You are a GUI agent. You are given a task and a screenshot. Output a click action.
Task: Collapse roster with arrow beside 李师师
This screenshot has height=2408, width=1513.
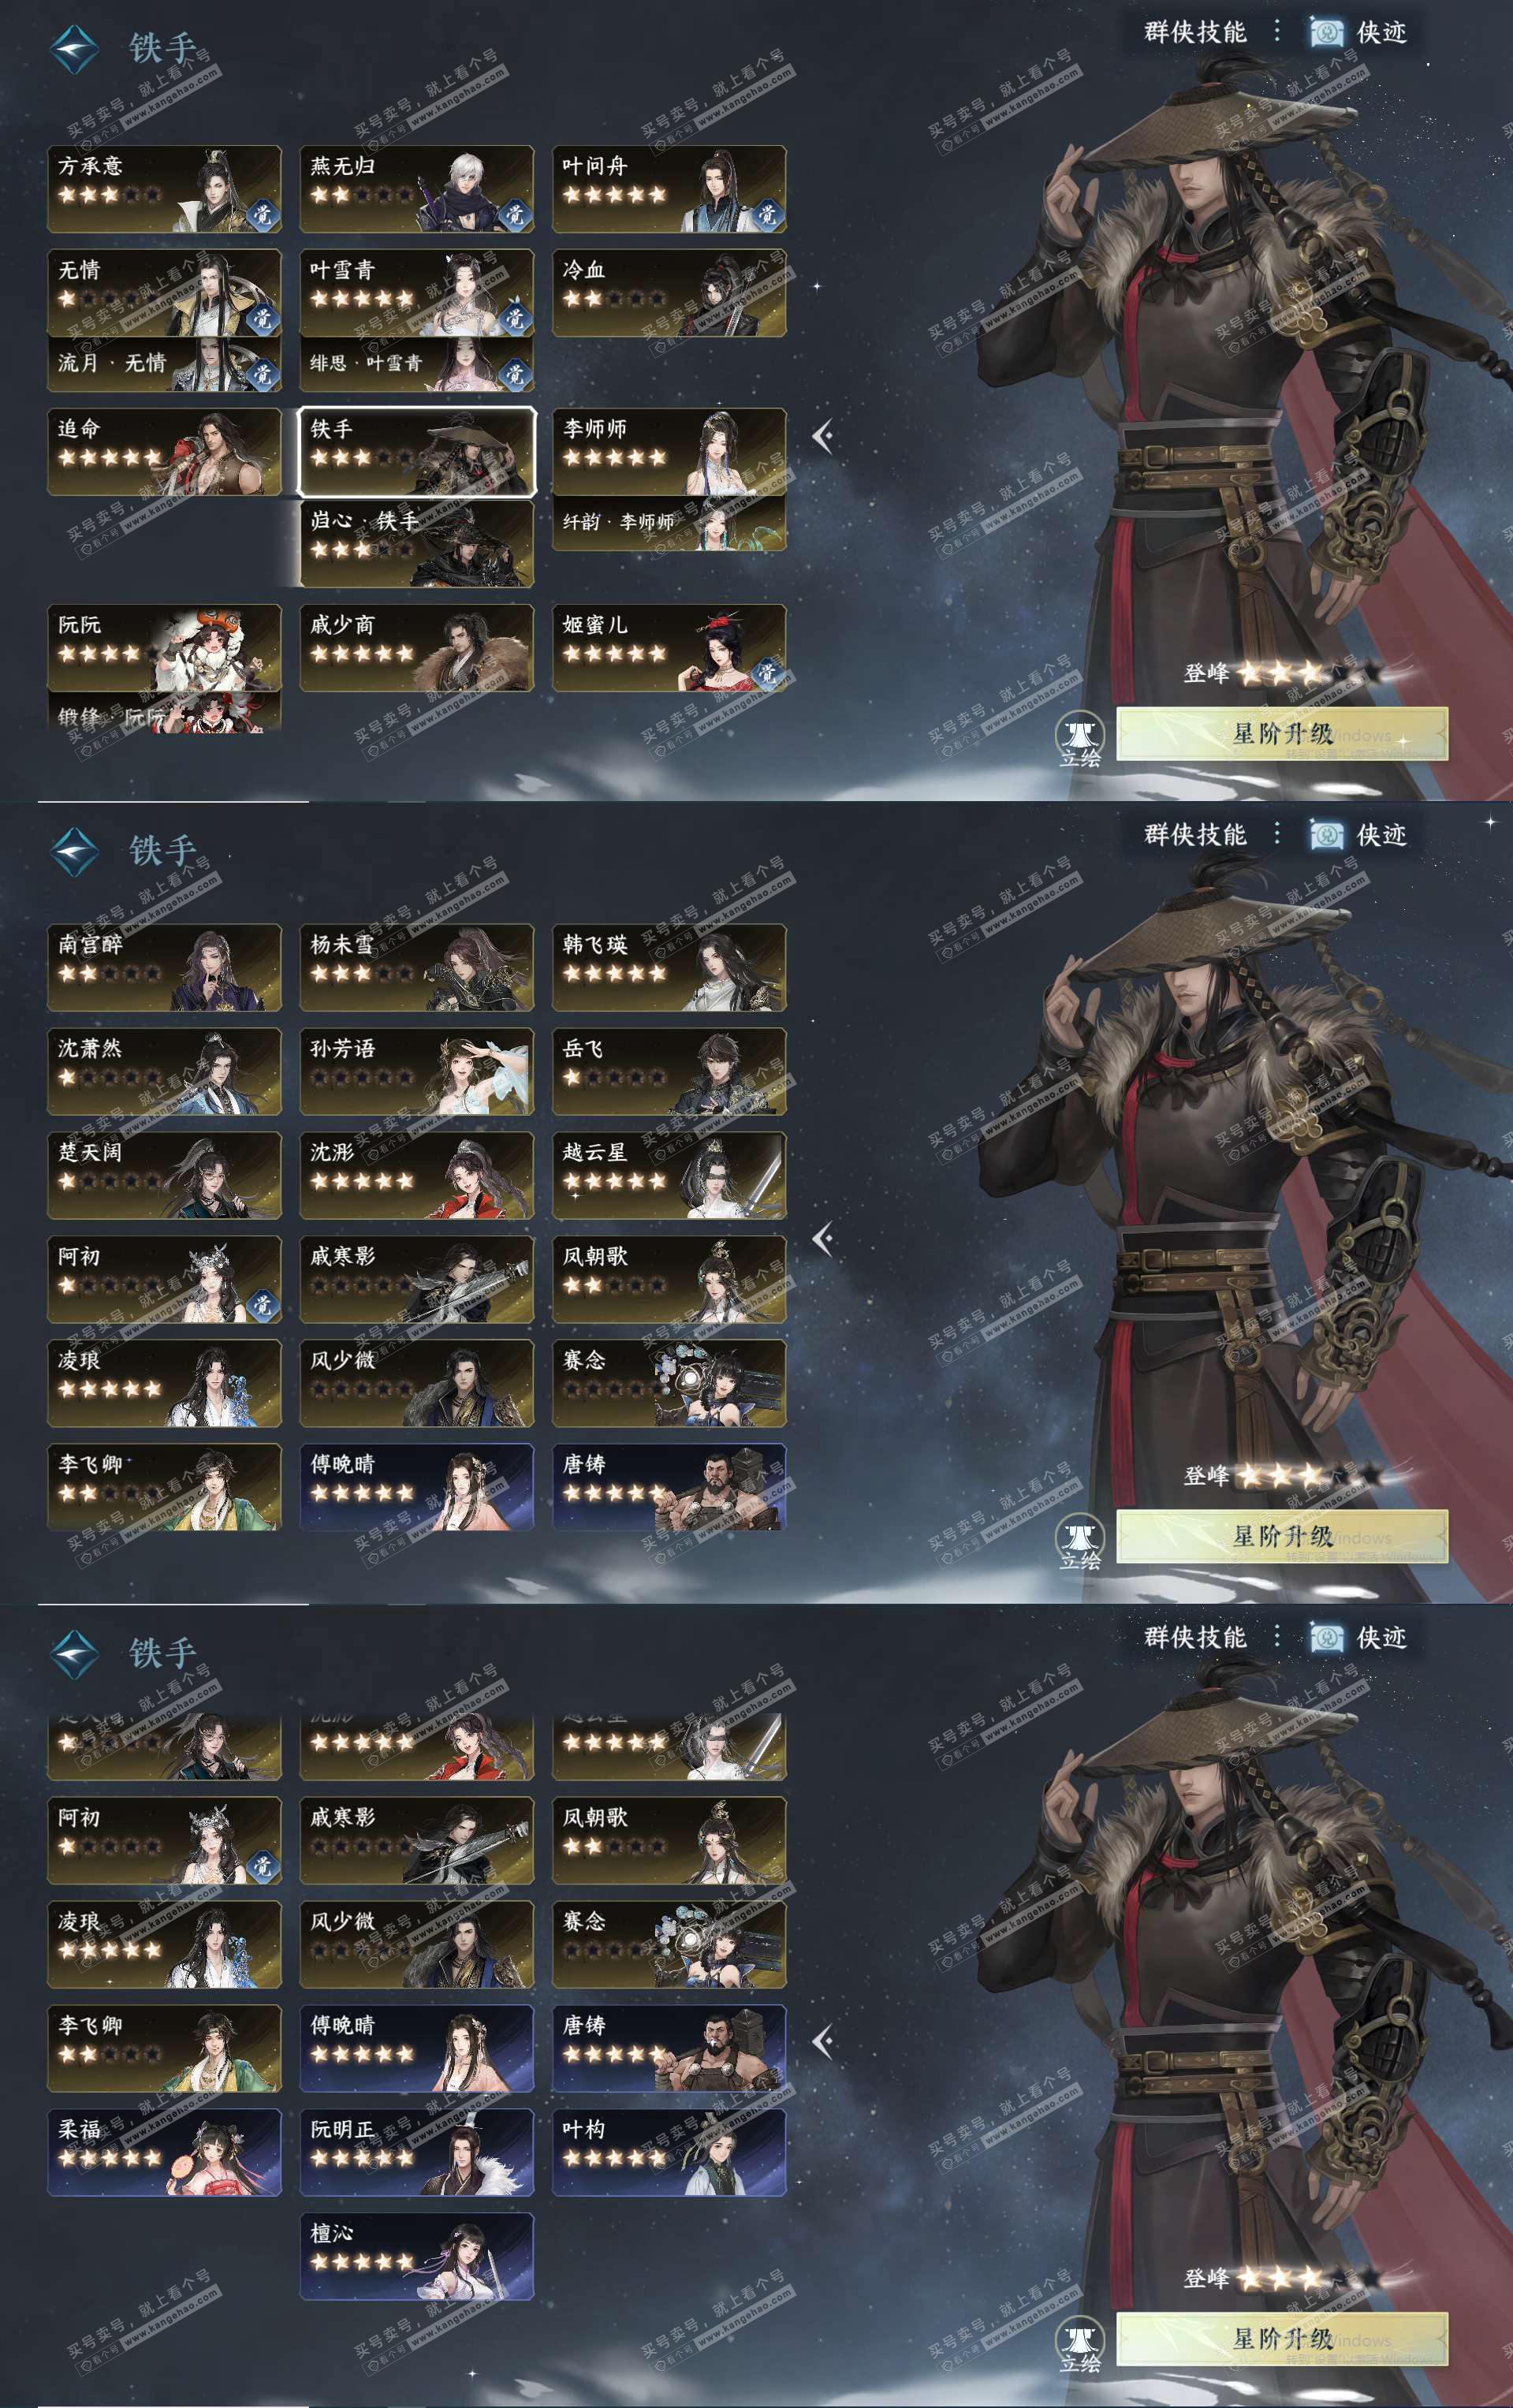tap(822, 436)
